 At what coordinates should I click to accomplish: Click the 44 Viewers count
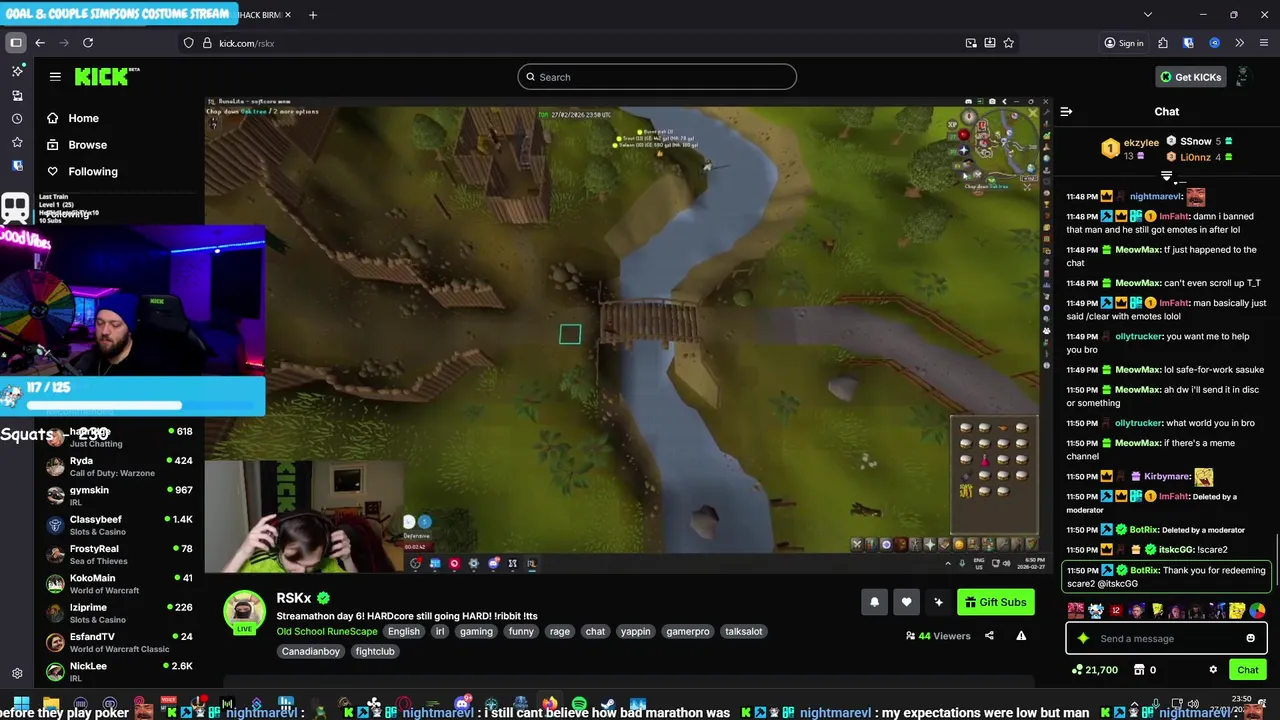click(x=937, y=636)
